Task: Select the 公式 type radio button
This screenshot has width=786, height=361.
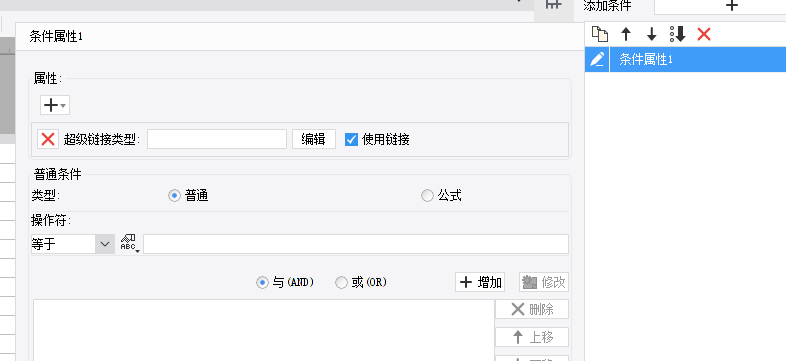Action: click(427, 196)
